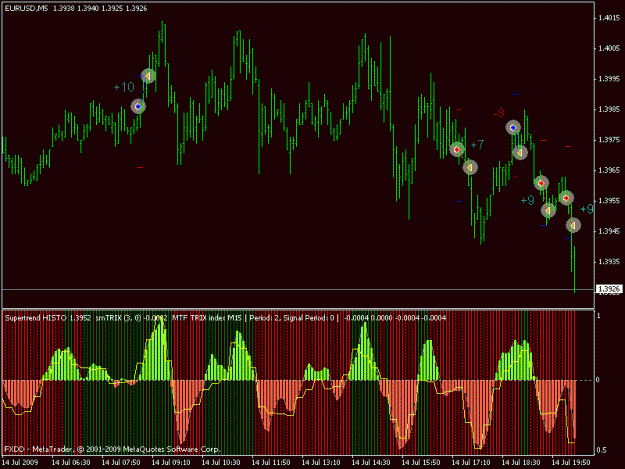The height and width of the screenshot is (469, 625).
Task: Click the red -8 loss label
Action: pos(499,113)
